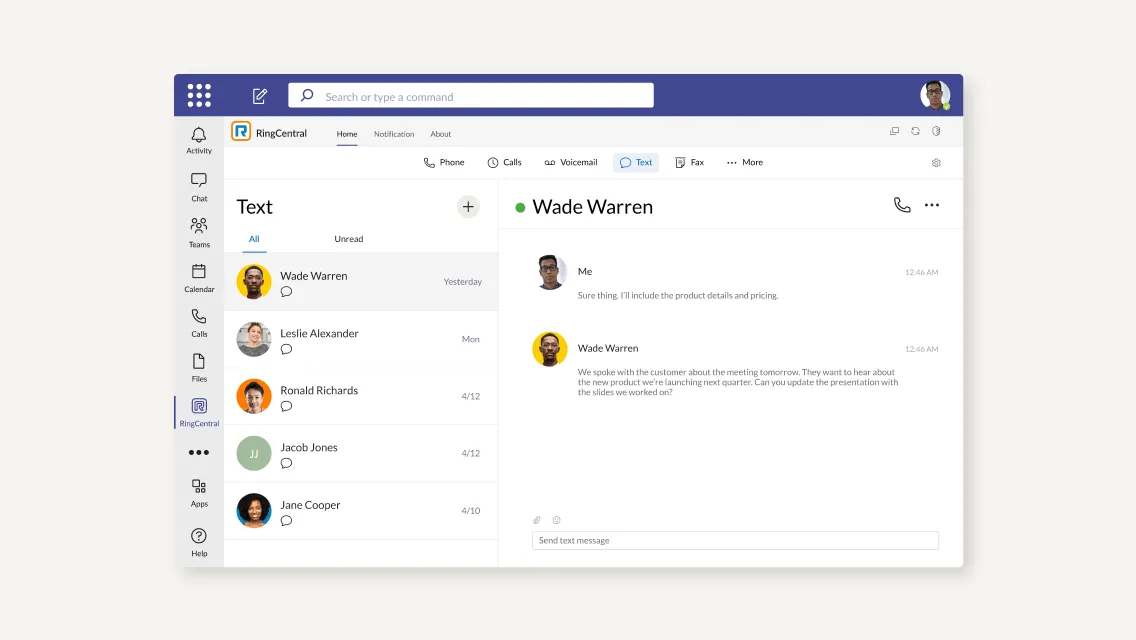1136x640 pixels.
Task: Open conversation options ellipsis menu
Action: [932, 205]
